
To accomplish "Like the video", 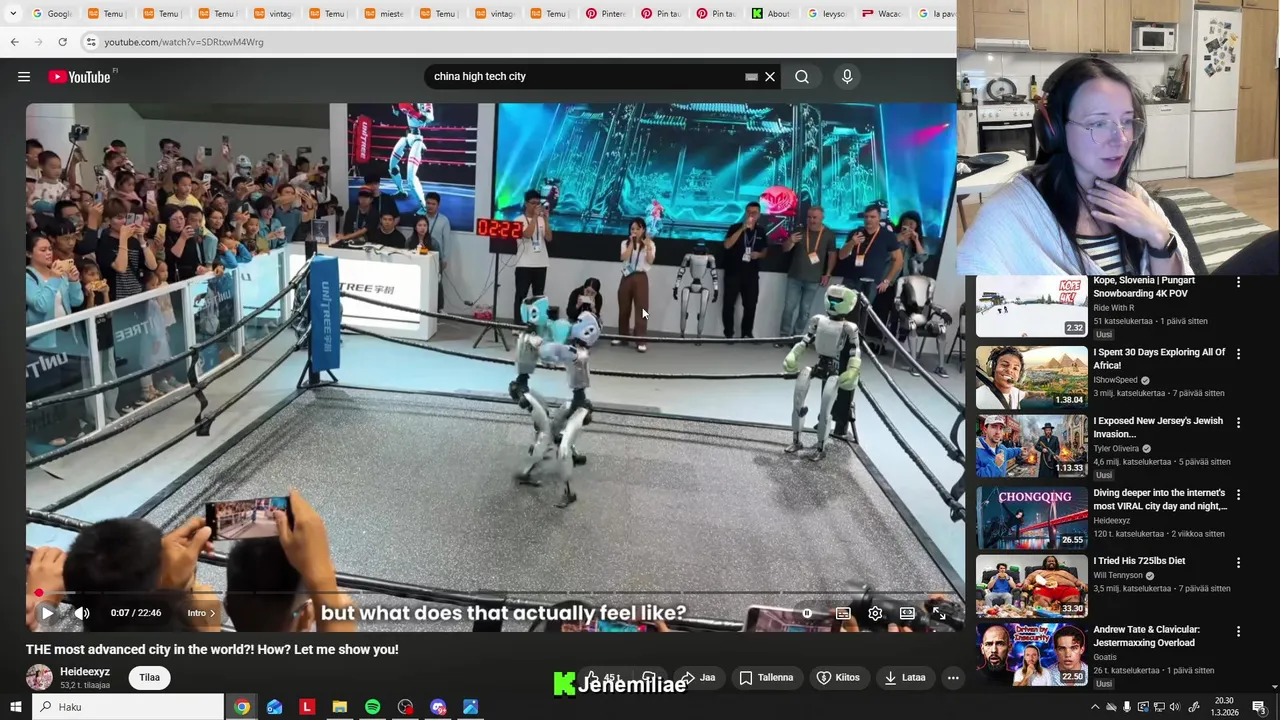I will tap(603, 677).
